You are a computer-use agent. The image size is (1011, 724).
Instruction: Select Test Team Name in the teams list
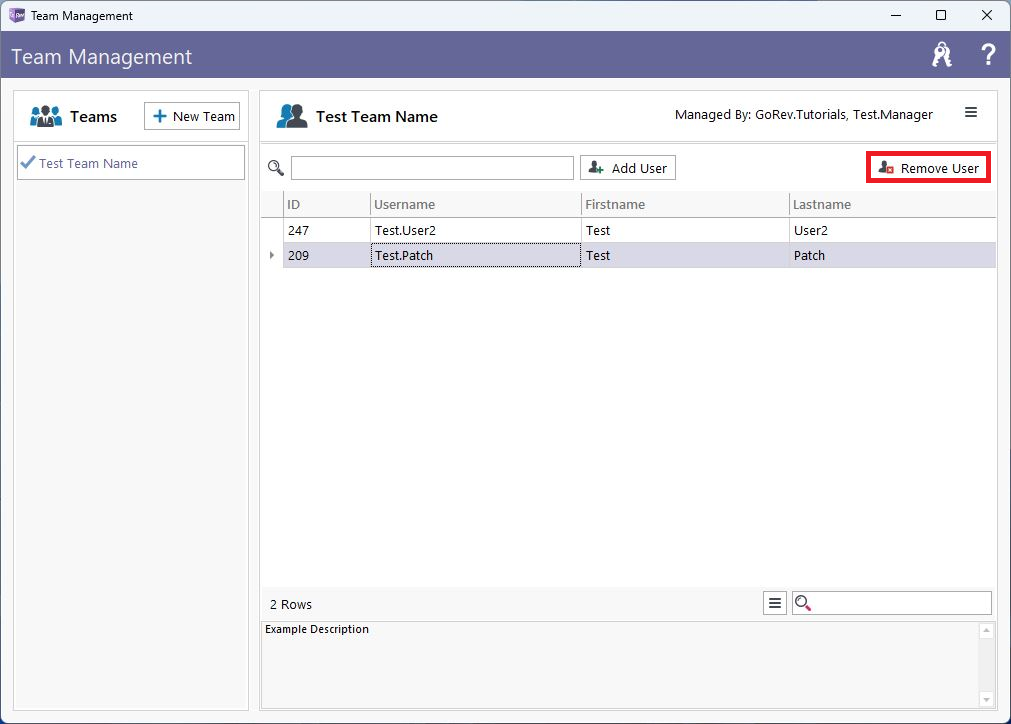pyautogui.click(x=131, y=162)
